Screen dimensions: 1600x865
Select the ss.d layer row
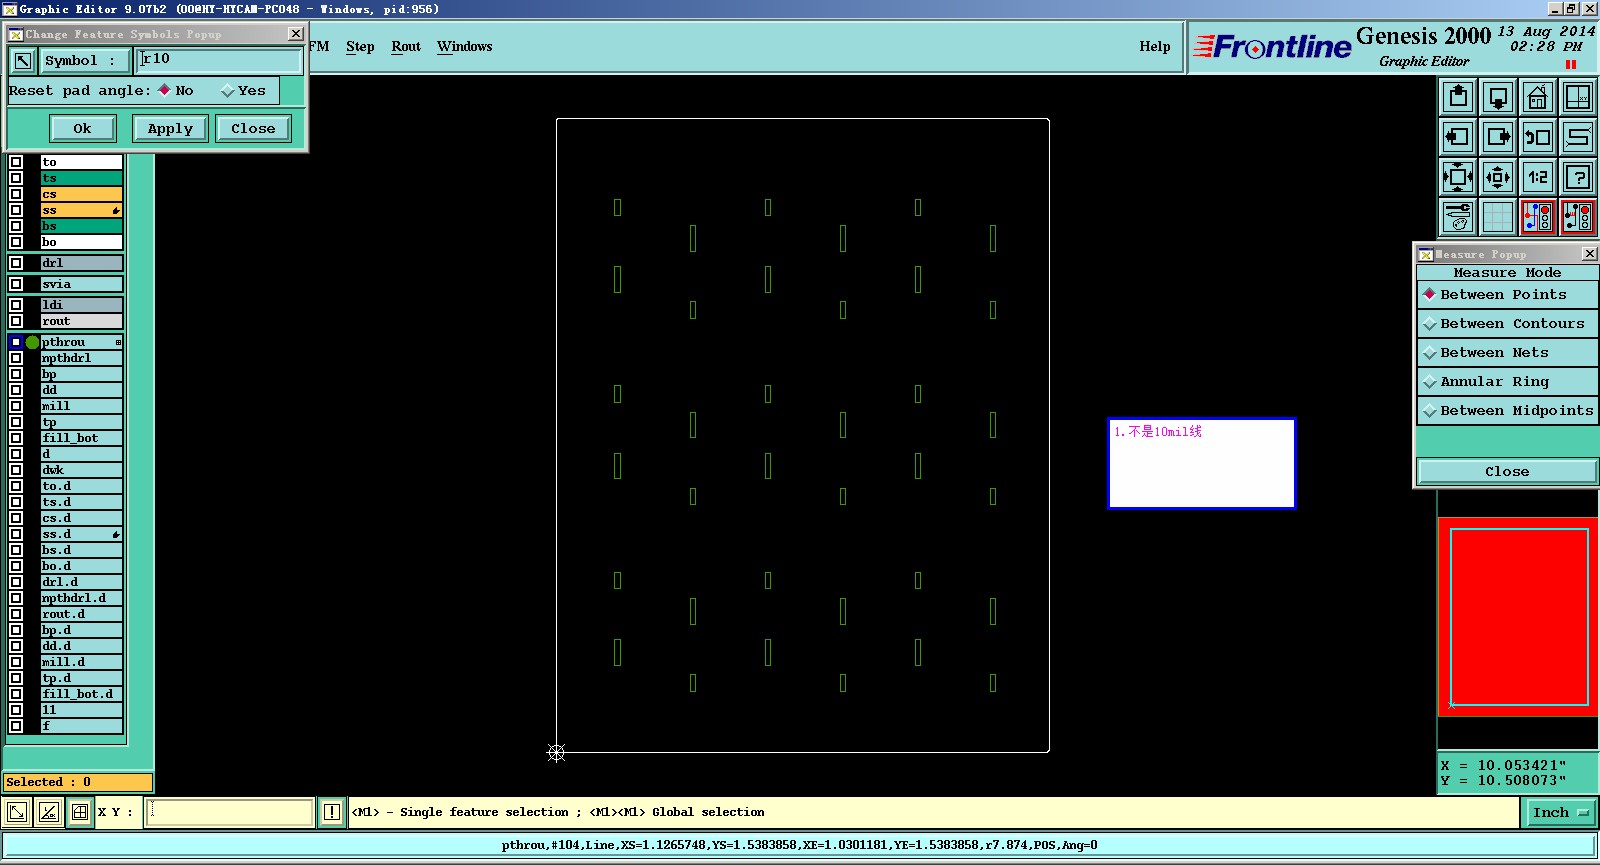tap(81, 534)
